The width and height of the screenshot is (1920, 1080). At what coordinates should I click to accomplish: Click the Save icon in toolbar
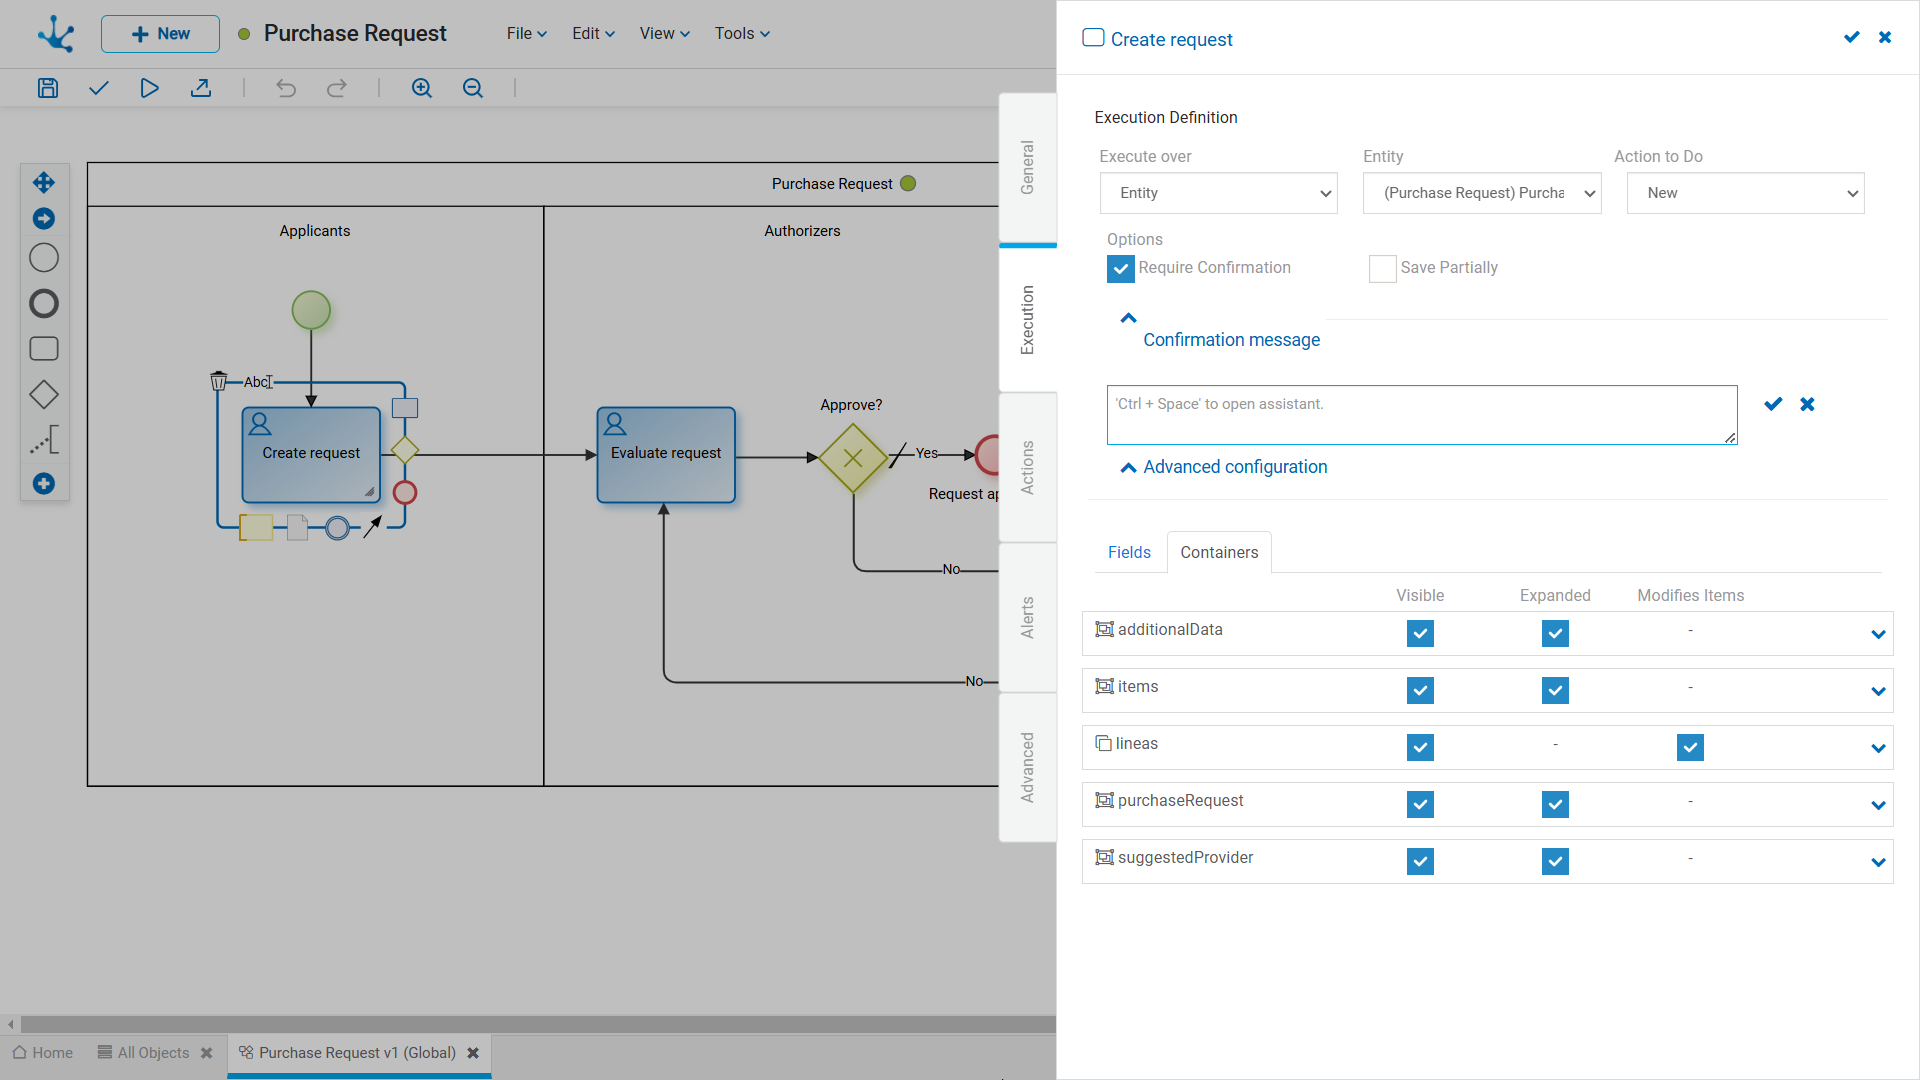tap(47, 88)
